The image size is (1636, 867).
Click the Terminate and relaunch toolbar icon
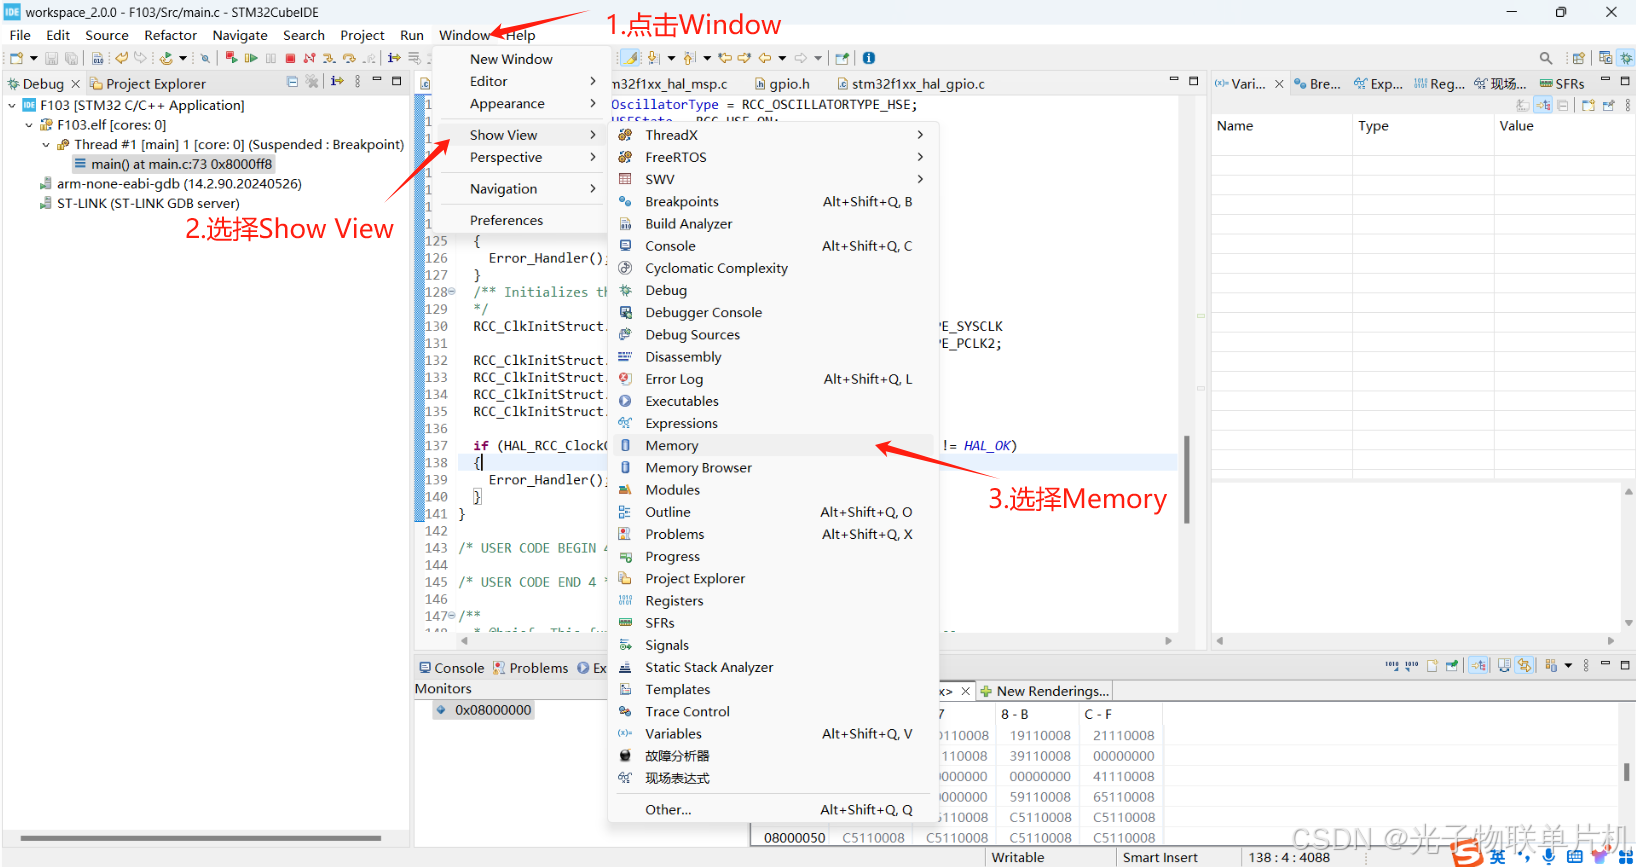pos(231,58)
